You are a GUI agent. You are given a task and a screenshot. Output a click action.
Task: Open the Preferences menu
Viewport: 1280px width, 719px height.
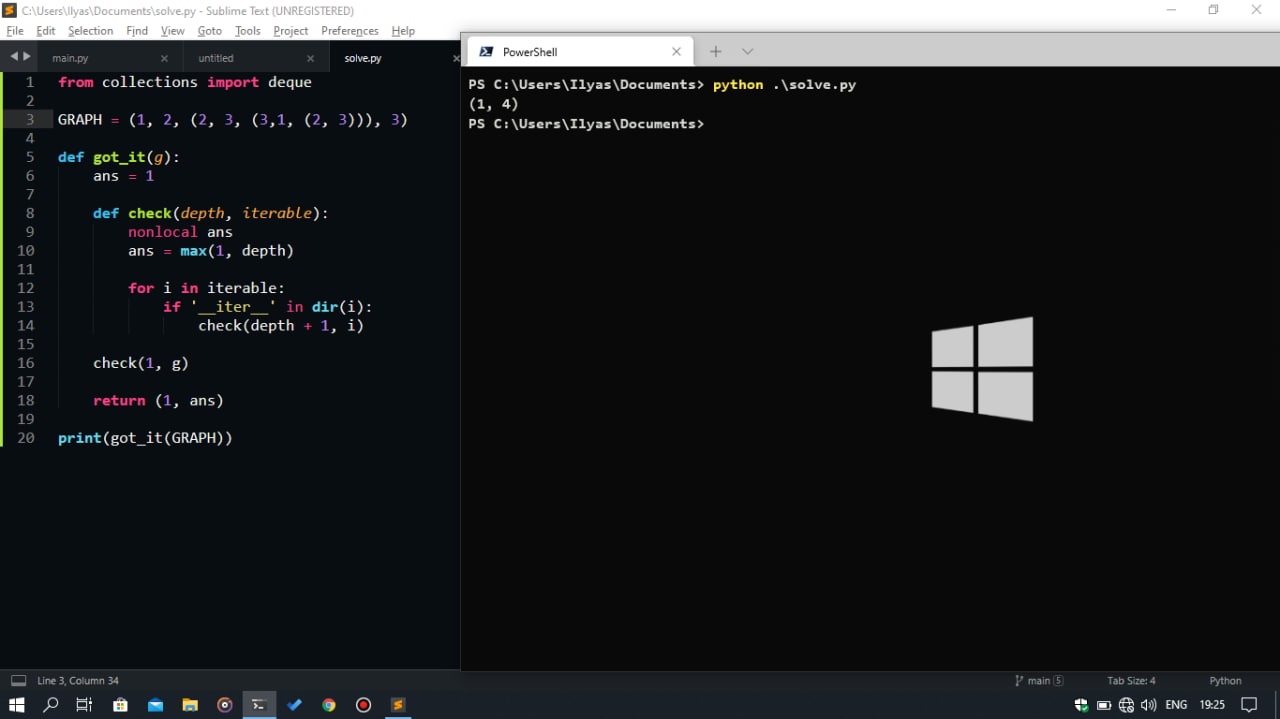point(349,31)
